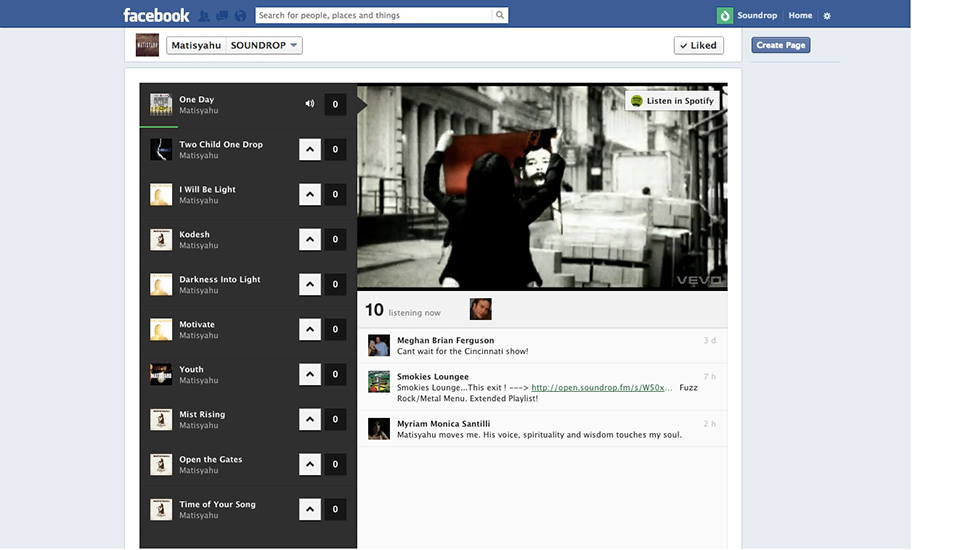Select Open the Gates song title
960x550 pixels.
[x=211, y=459]
